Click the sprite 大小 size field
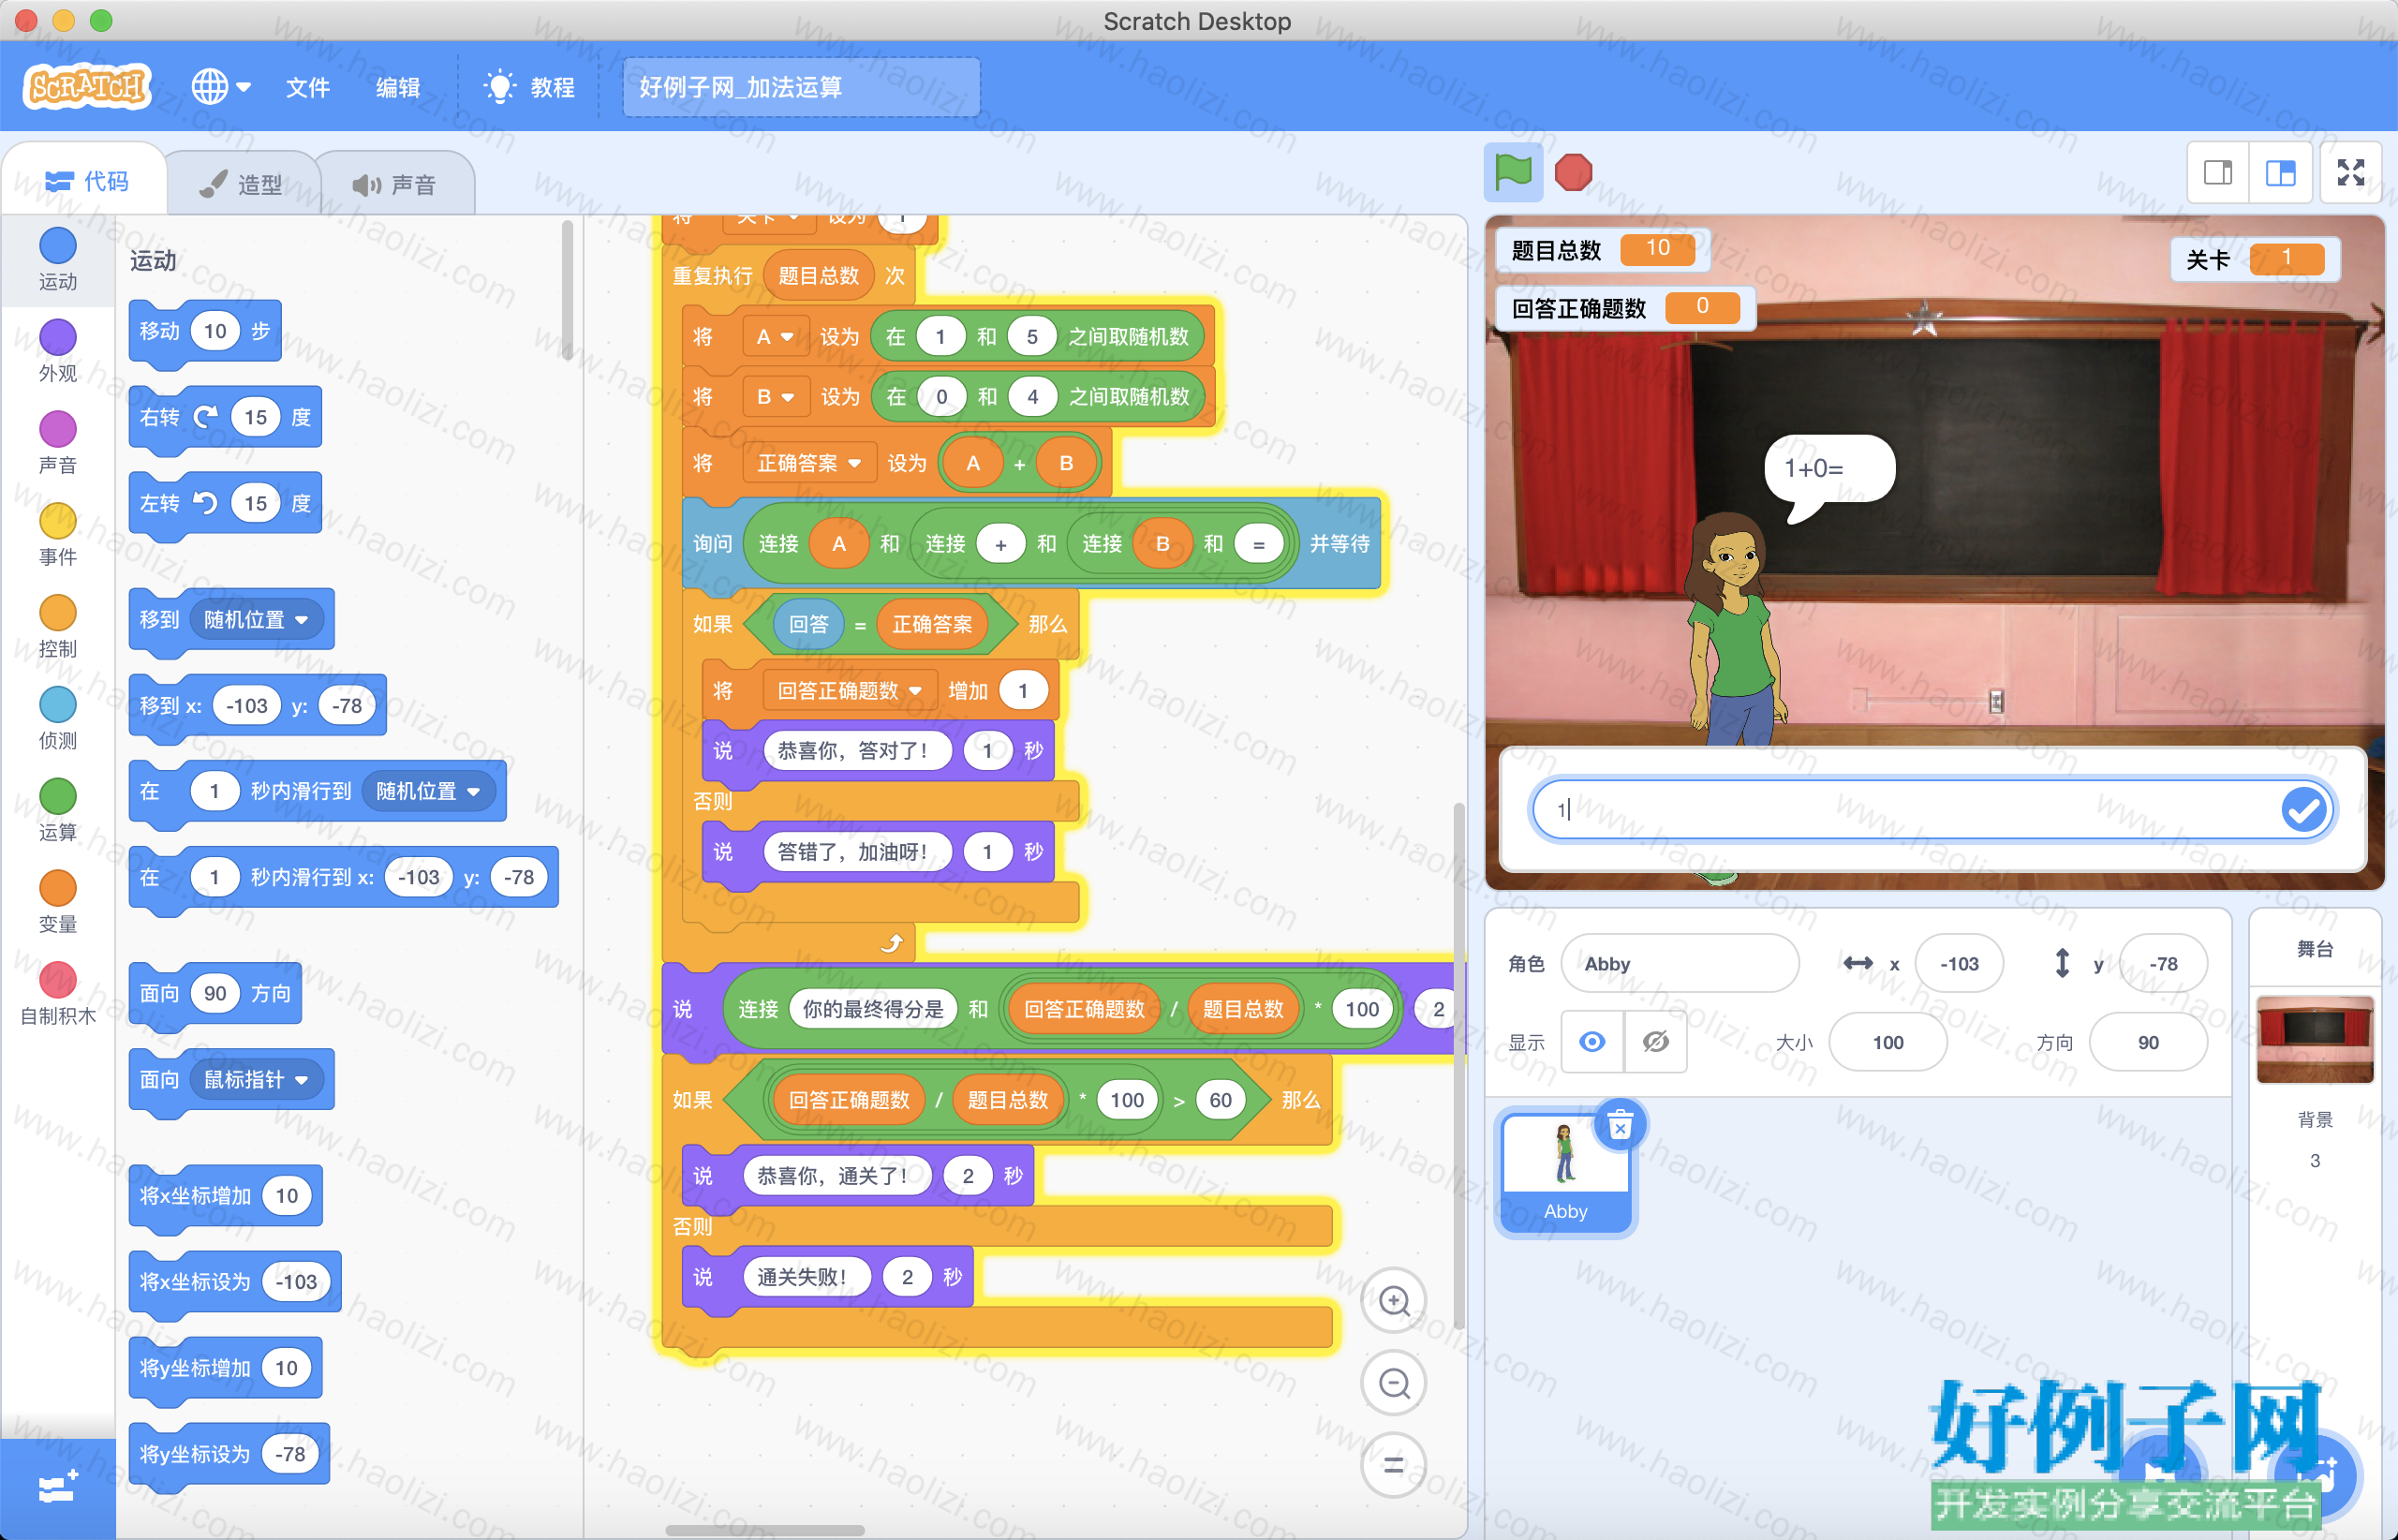 [1887, 1042]
